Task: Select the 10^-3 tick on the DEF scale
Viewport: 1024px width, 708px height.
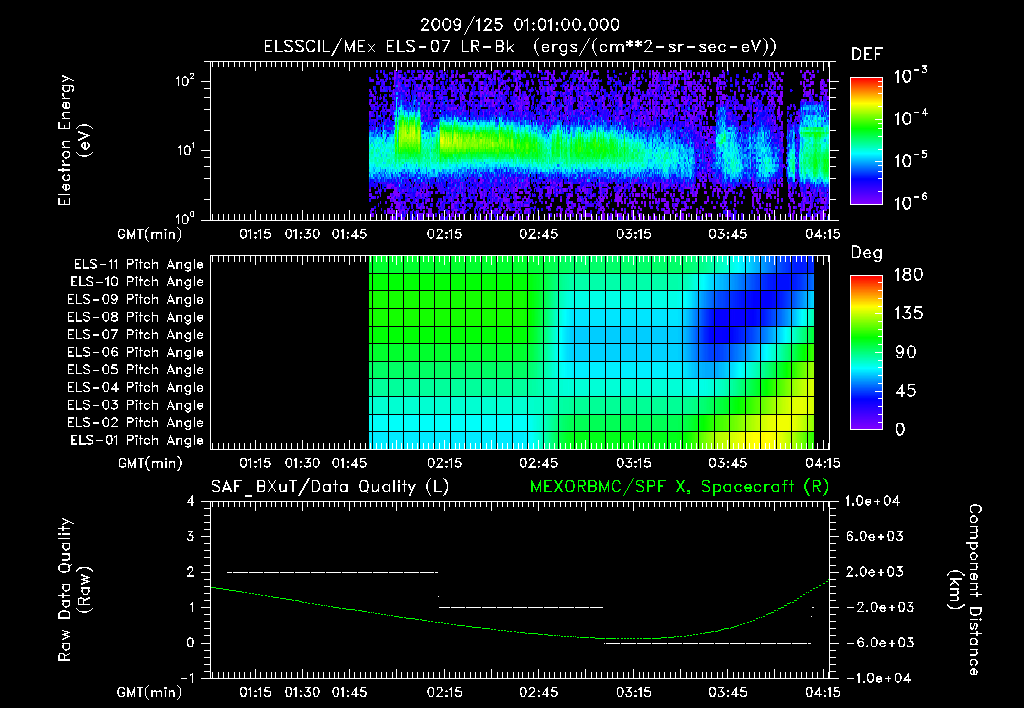Action: (910, 76)
